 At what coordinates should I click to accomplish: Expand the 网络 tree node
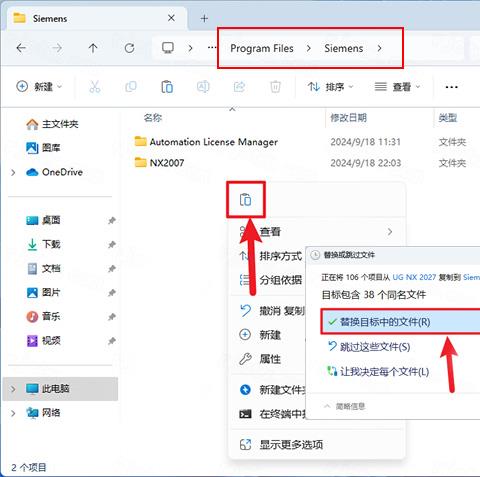coord(13,413)
